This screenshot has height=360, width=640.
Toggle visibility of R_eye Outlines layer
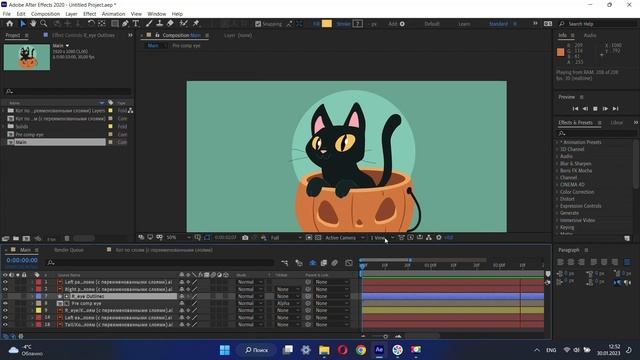click(5, 296)
